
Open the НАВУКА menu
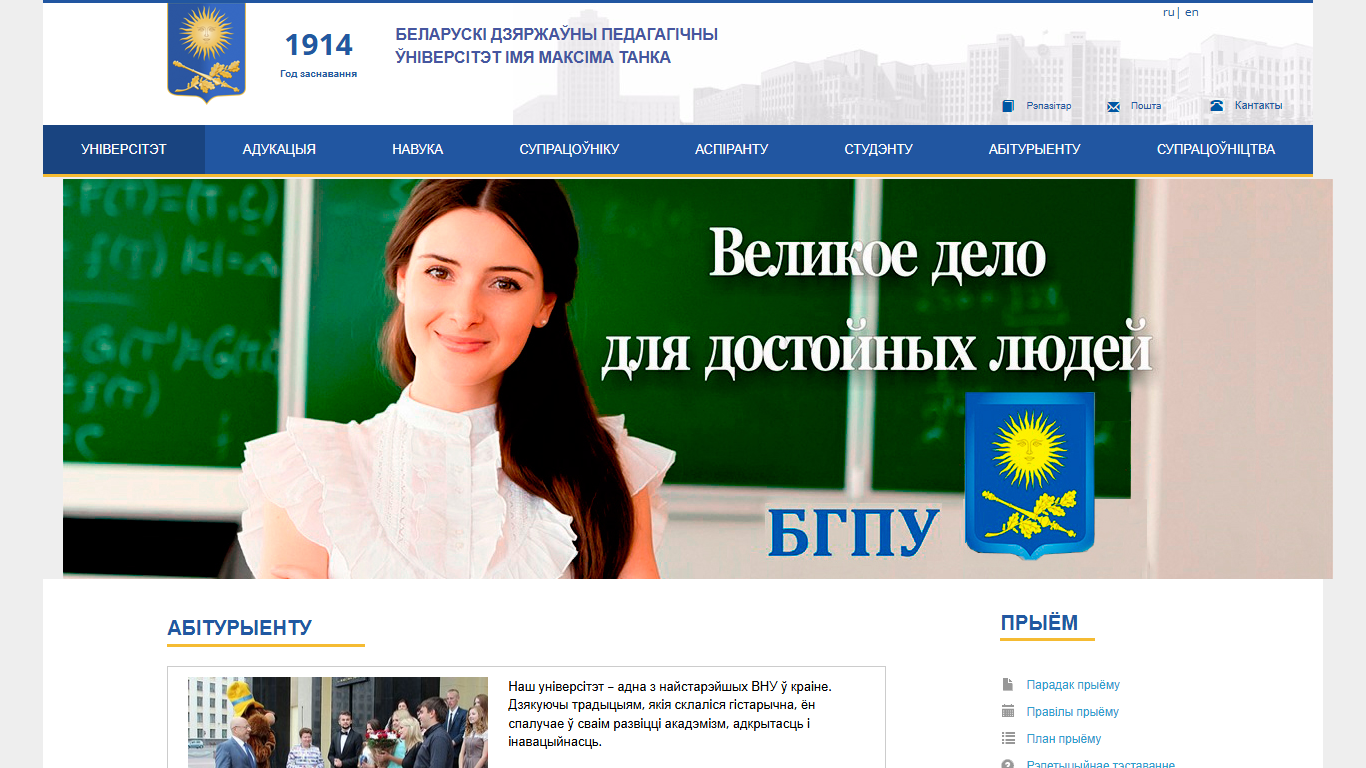point(417,149)
